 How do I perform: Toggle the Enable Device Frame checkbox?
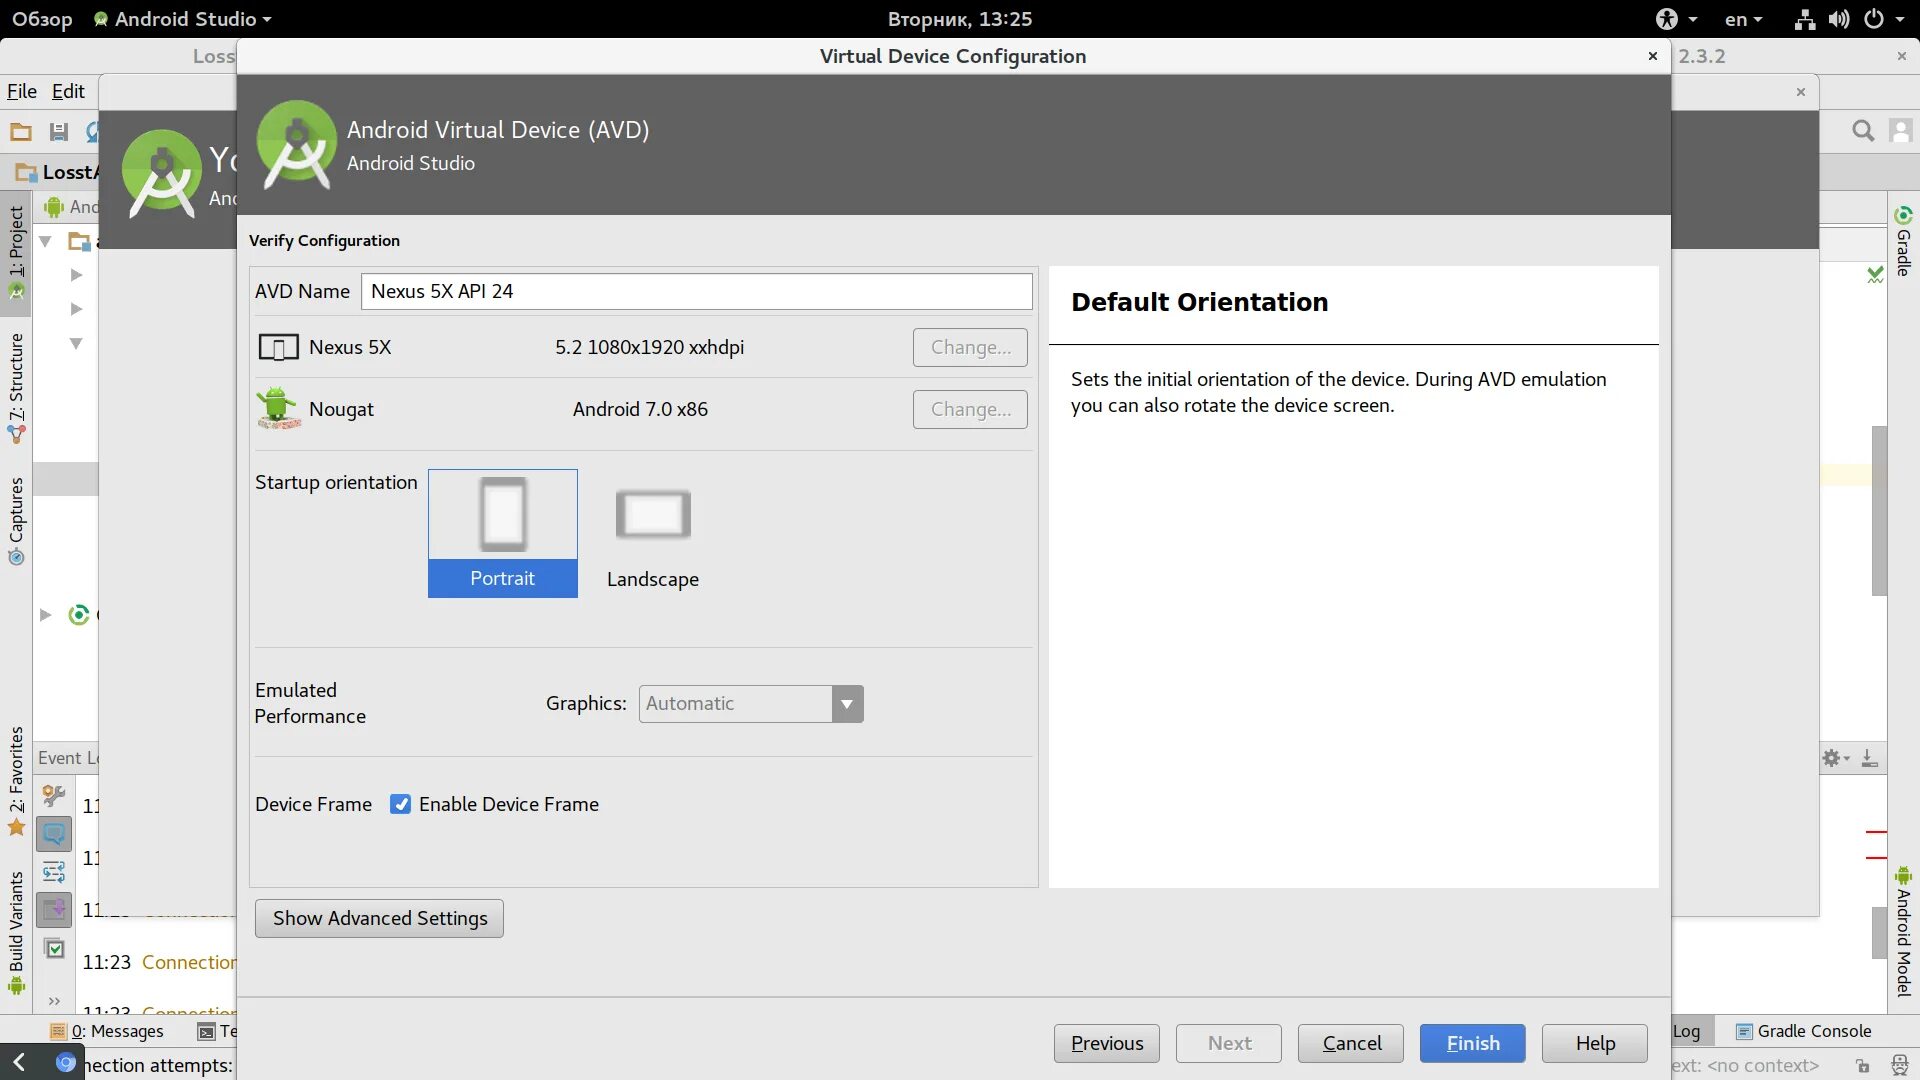[x=400, y=804]
